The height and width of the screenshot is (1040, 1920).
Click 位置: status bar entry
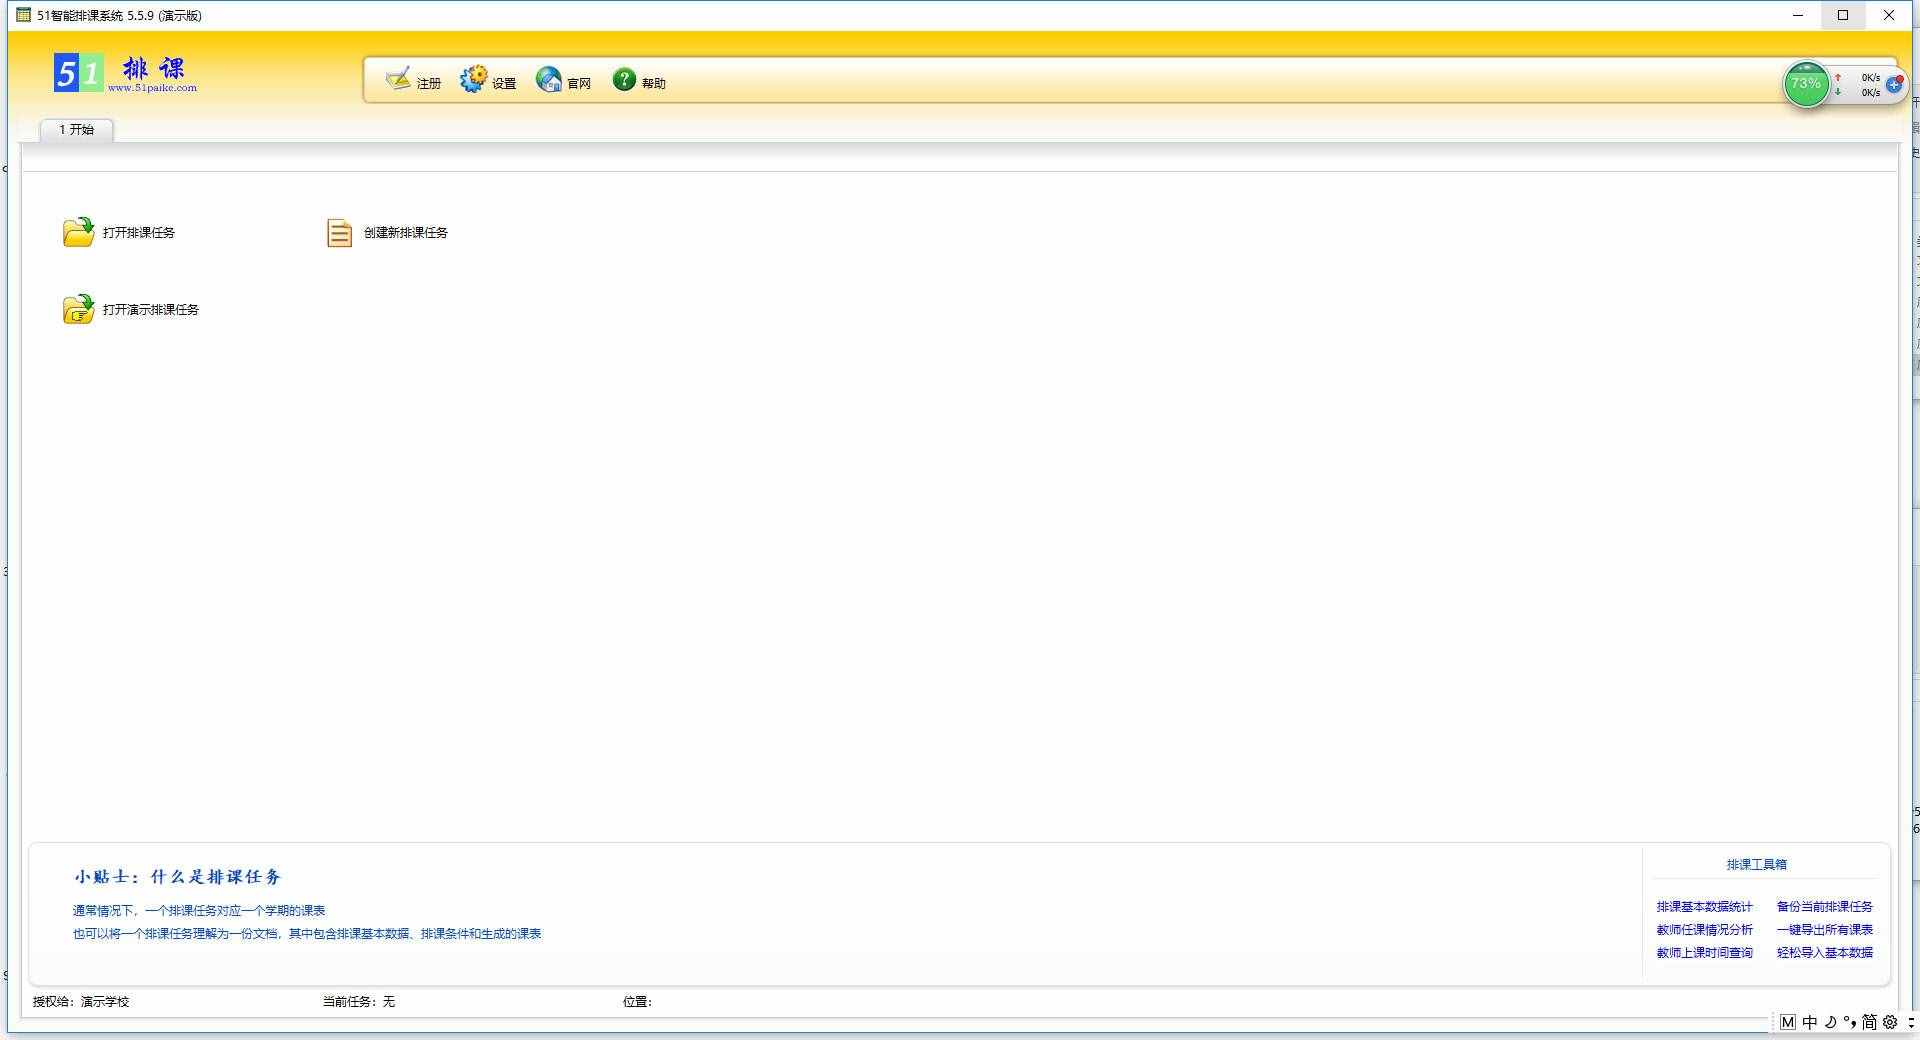coord(637,1001)
